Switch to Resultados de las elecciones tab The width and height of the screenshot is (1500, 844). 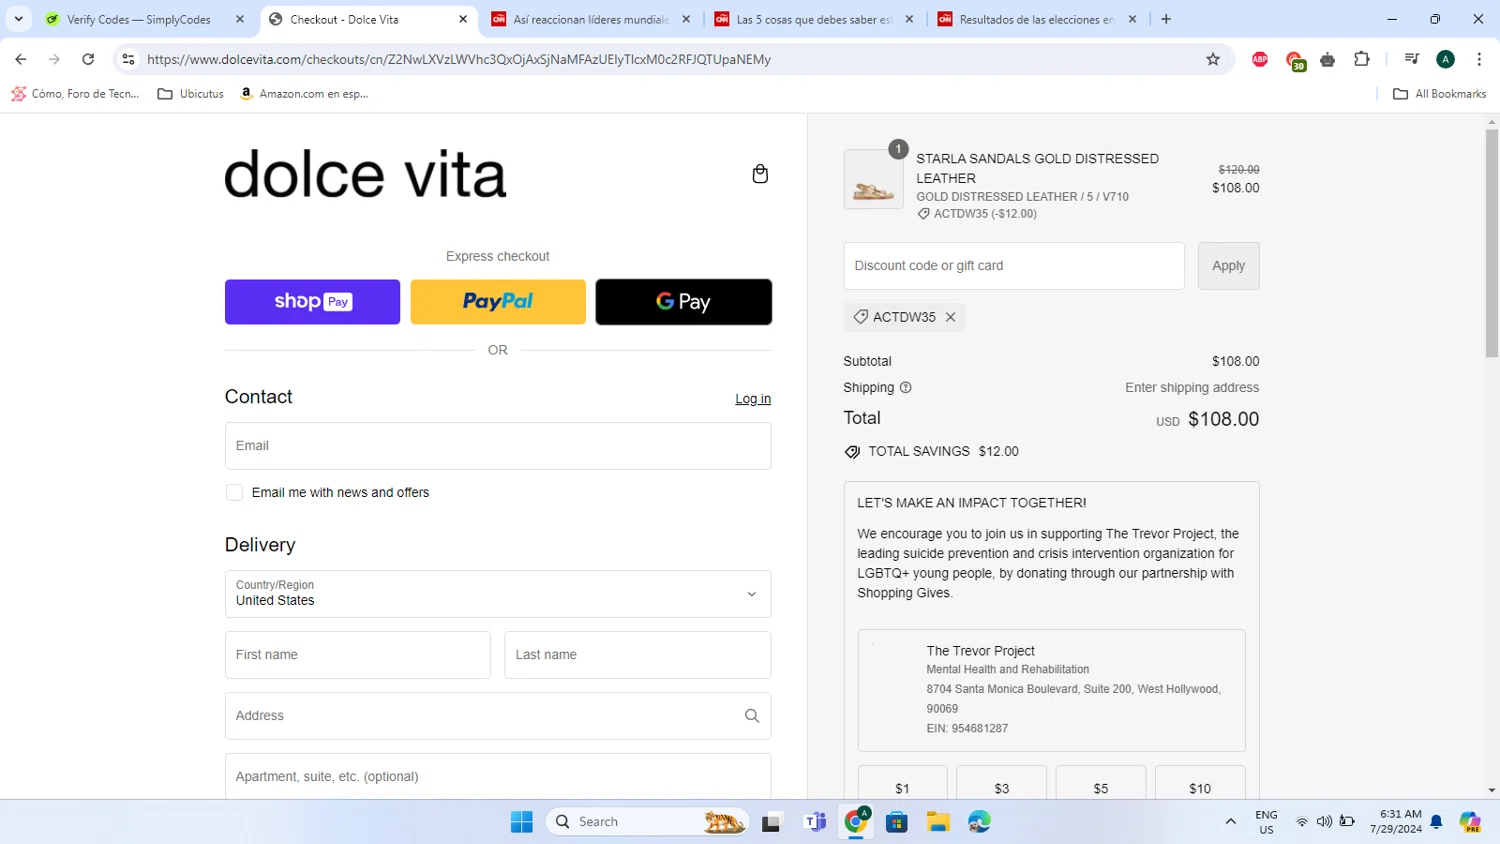coord(1037,19)
